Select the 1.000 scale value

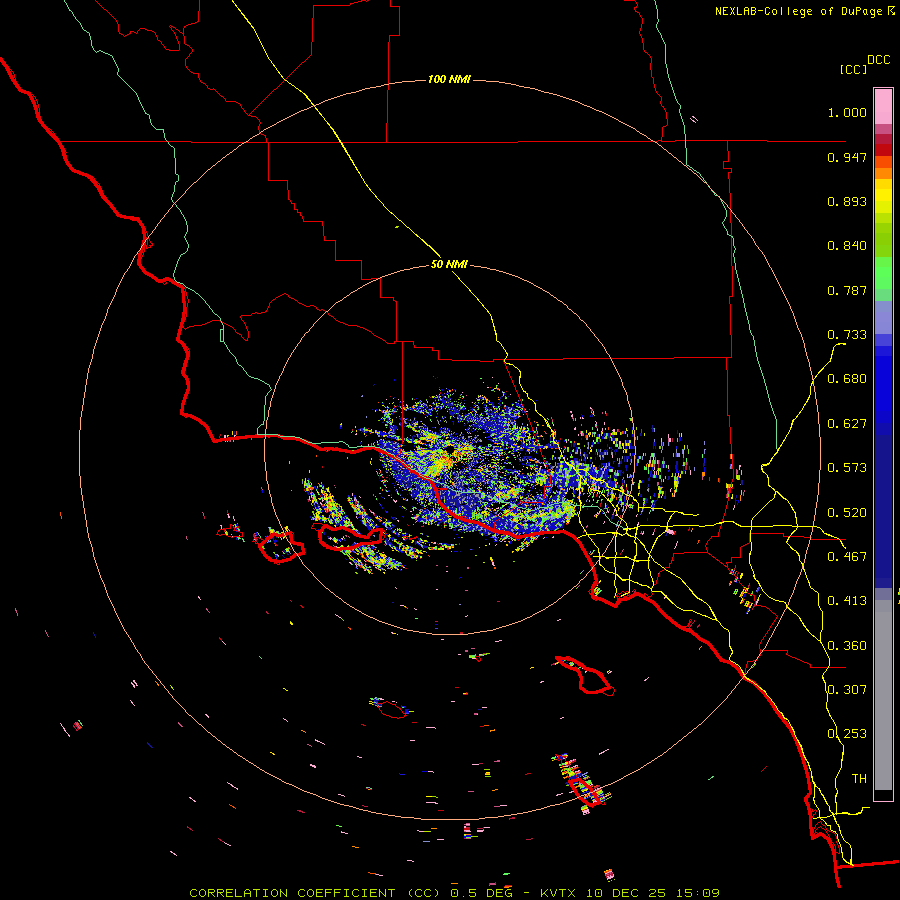(847, 112)
